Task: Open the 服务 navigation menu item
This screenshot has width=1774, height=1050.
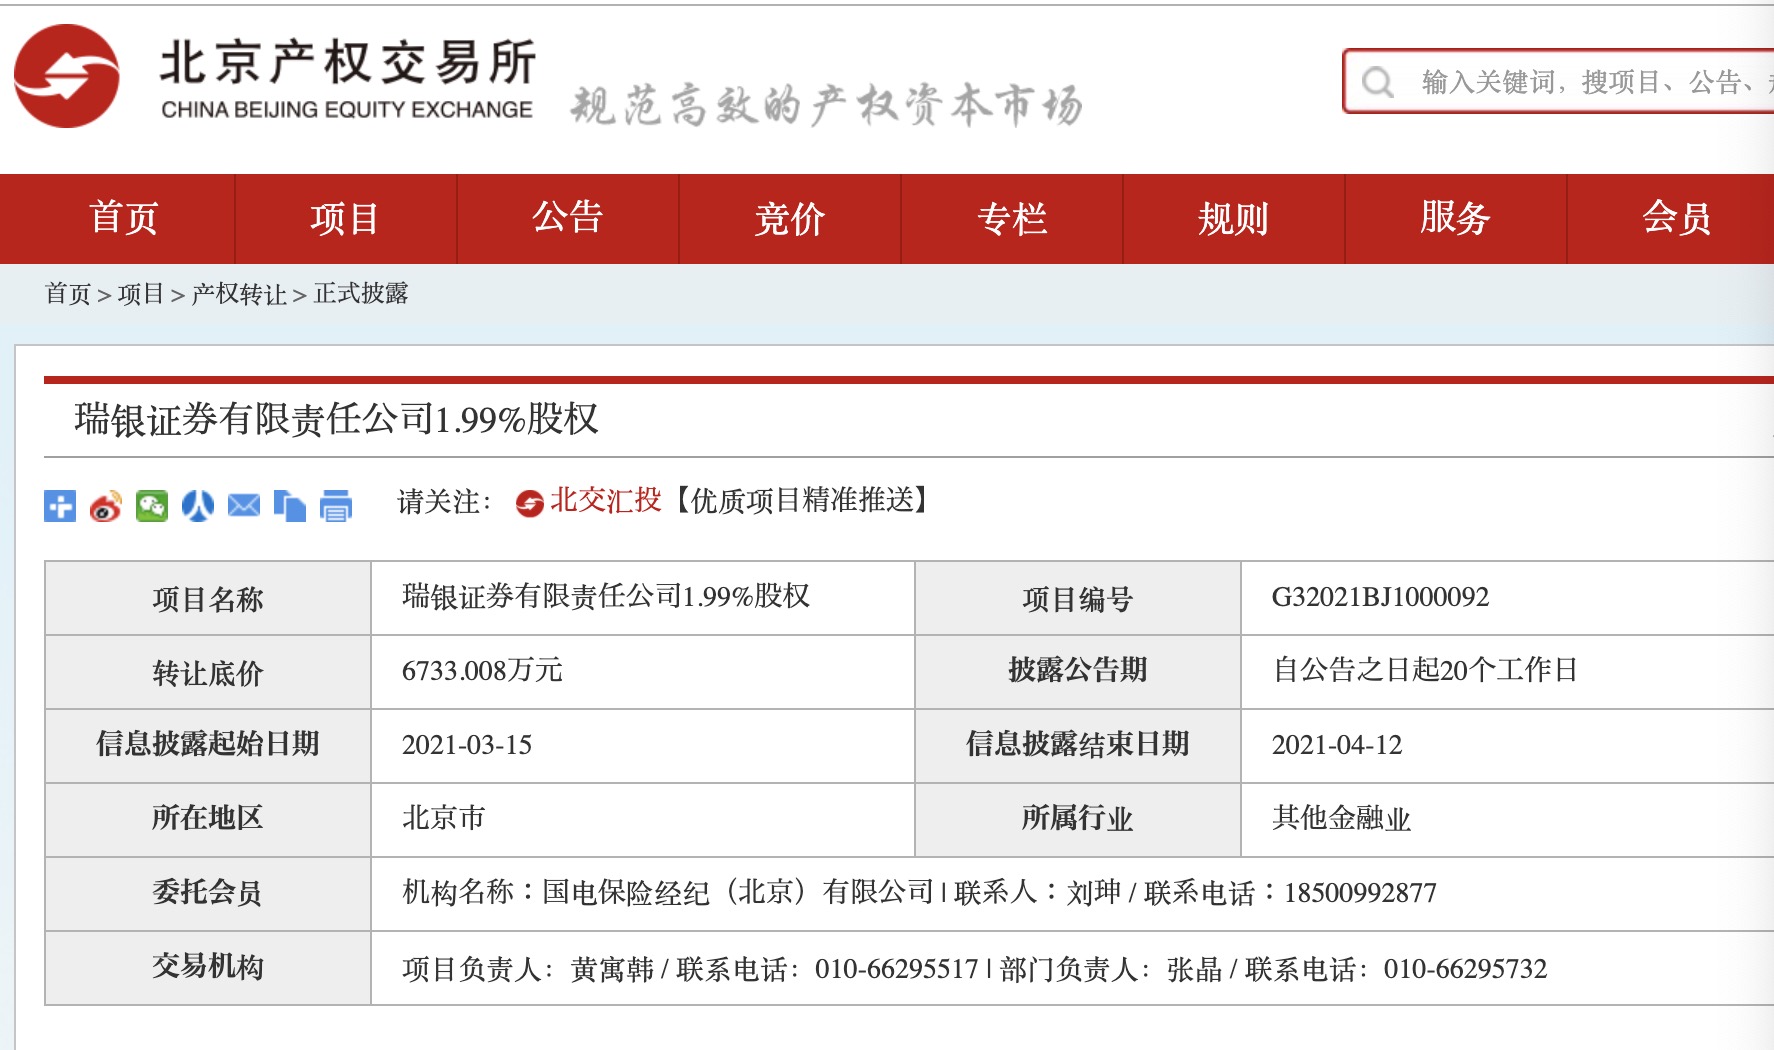Action: tap(1455, 219)
